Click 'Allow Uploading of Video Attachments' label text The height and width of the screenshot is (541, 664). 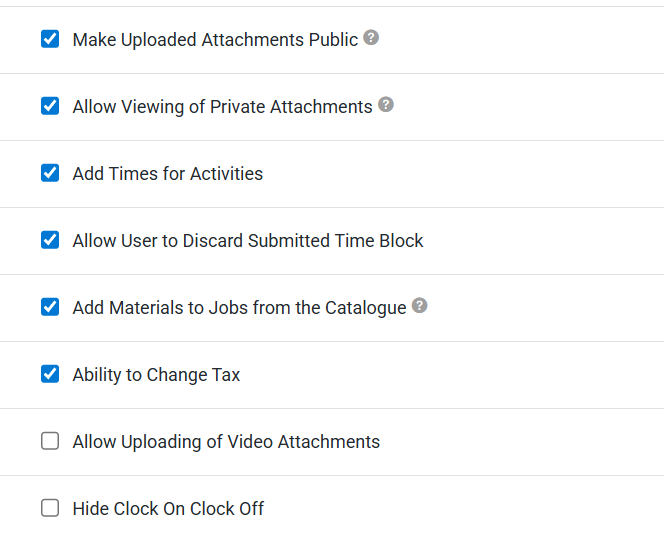[226, 442]
